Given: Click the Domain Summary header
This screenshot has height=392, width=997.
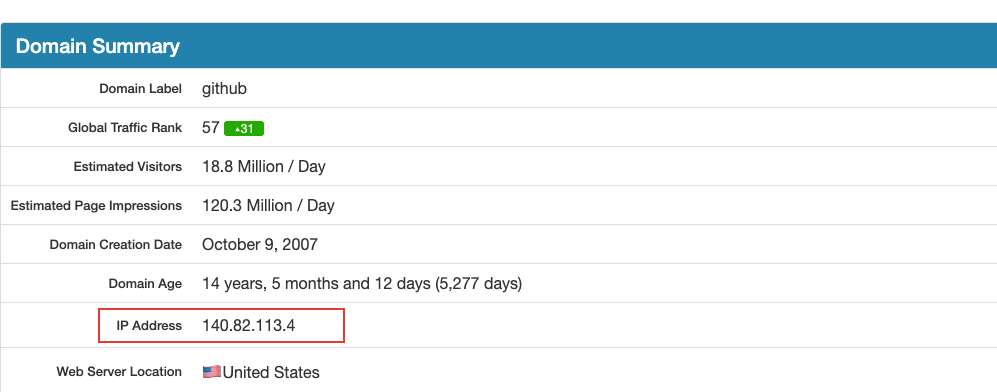Looking at the screenshot, I should tap(98, 46).
